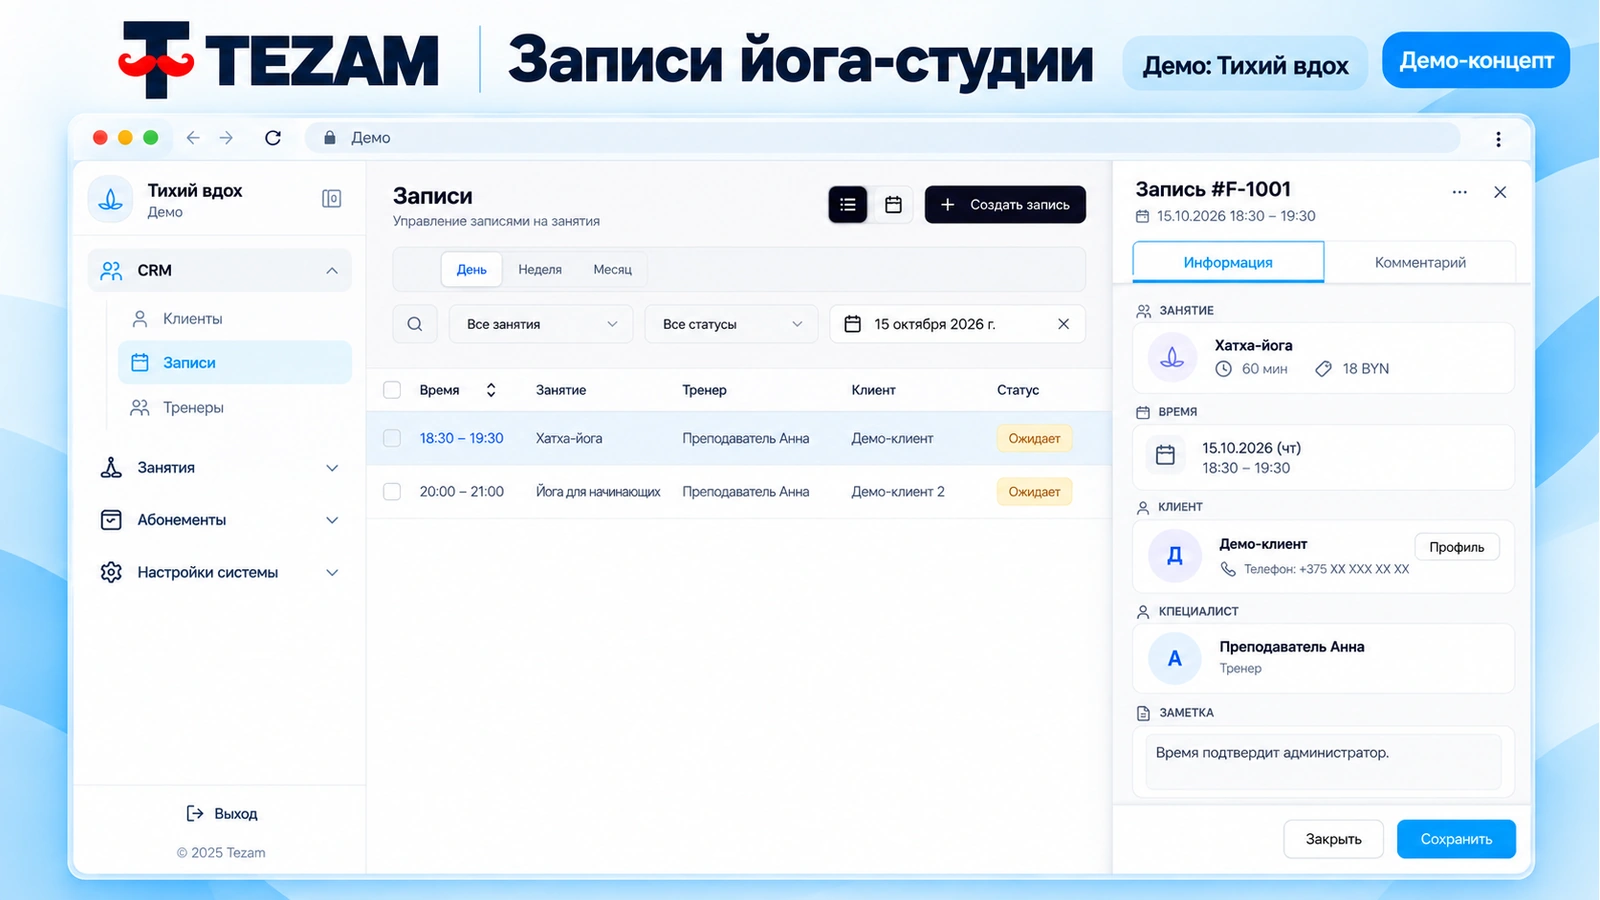Click the browser forward arrow
This screenshot has height=900, width=1600.
pos(226,138)
